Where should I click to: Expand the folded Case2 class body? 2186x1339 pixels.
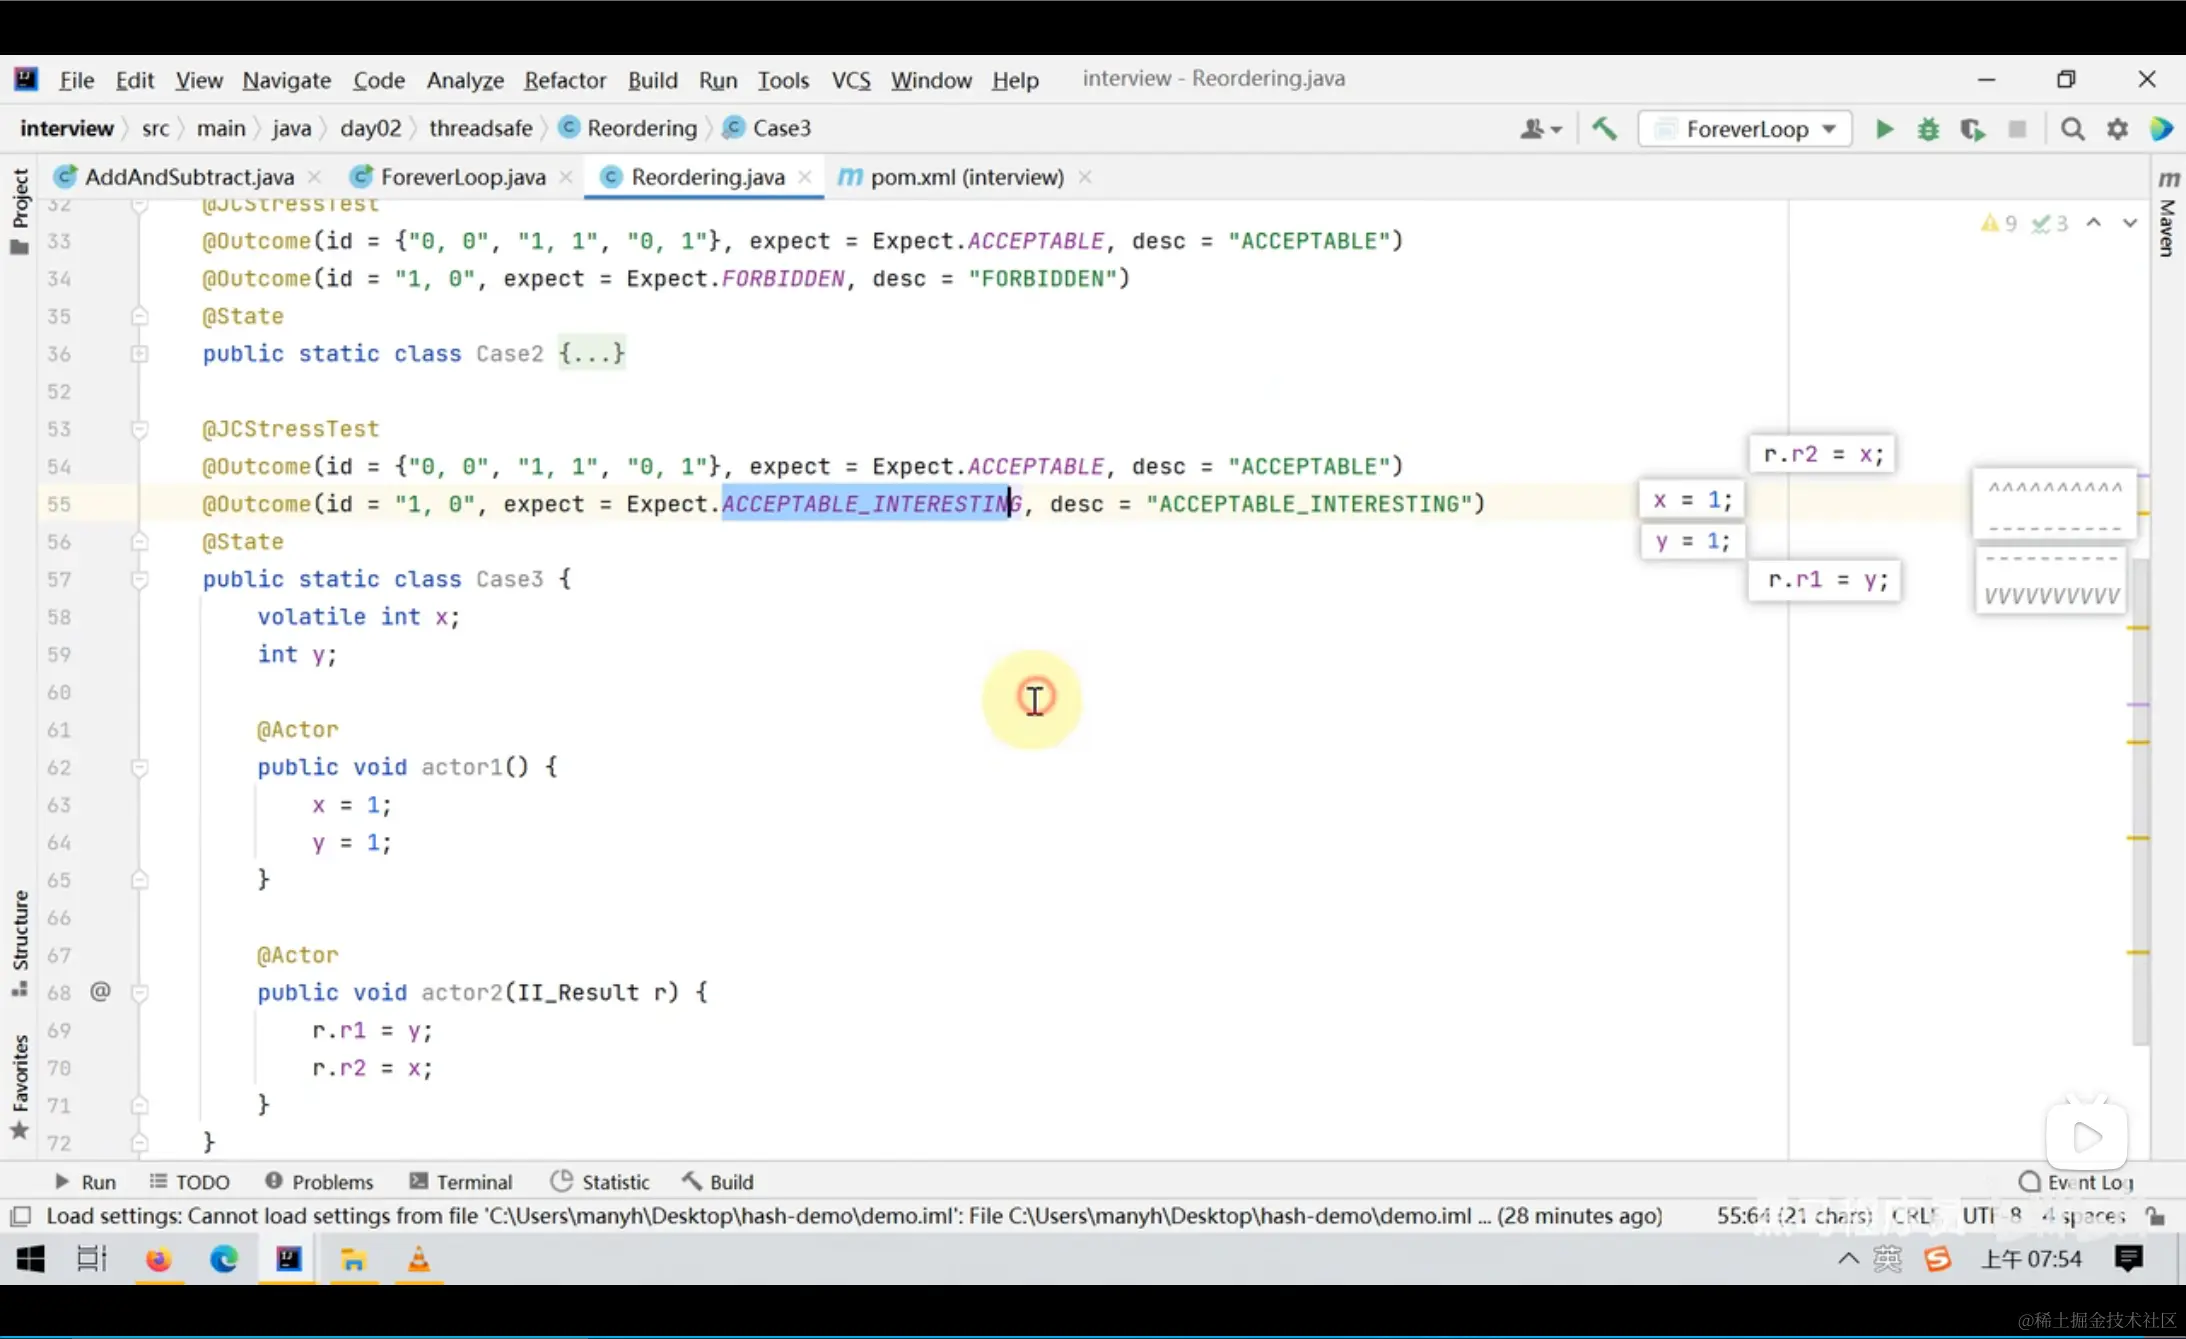(x=591, y=353)
